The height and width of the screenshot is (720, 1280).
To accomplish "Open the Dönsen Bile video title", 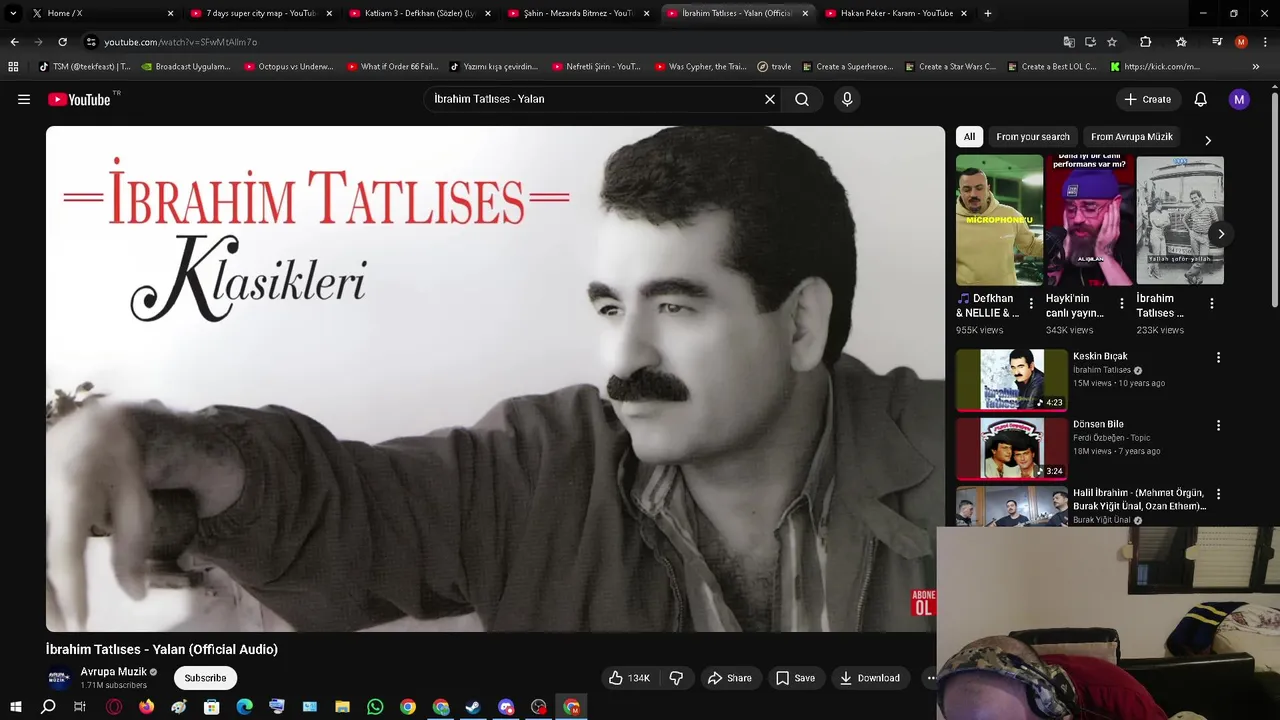I will [1098, 424].
